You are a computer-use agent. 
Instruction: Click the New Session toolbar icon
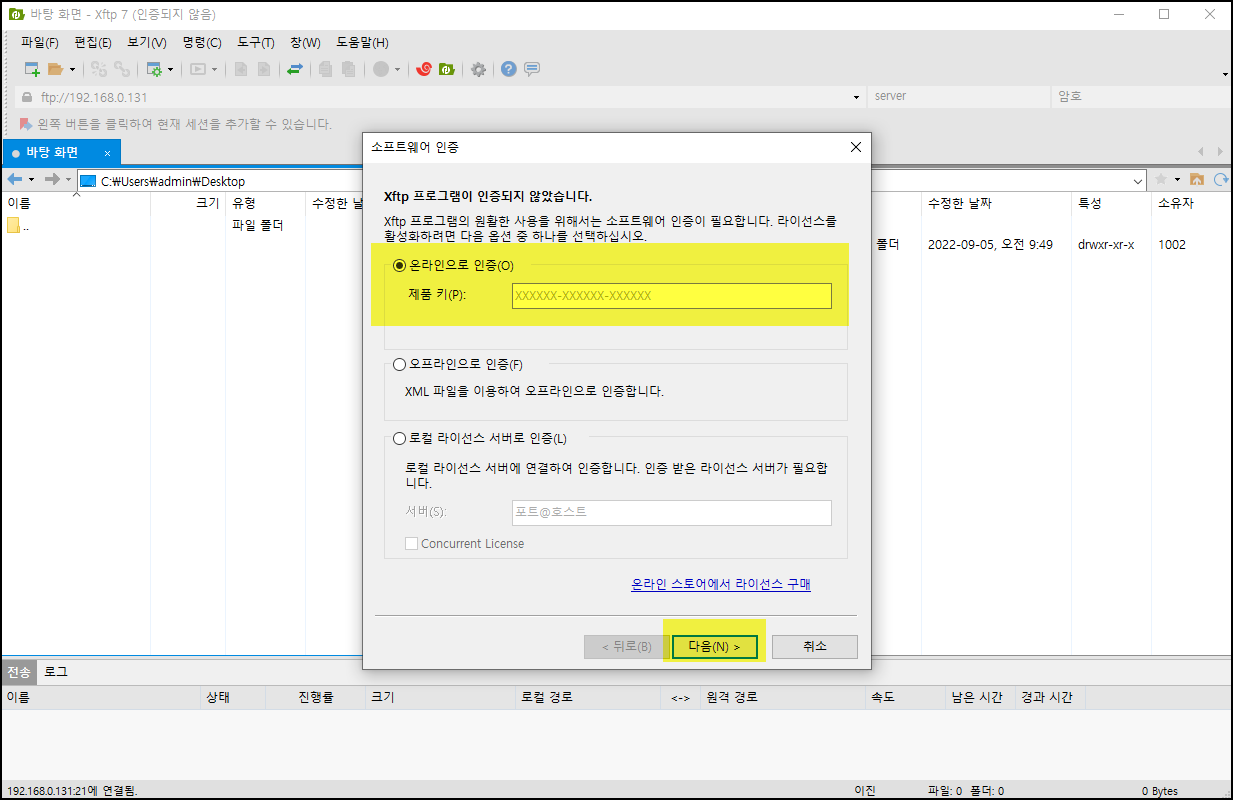click(x=32, y=69)
